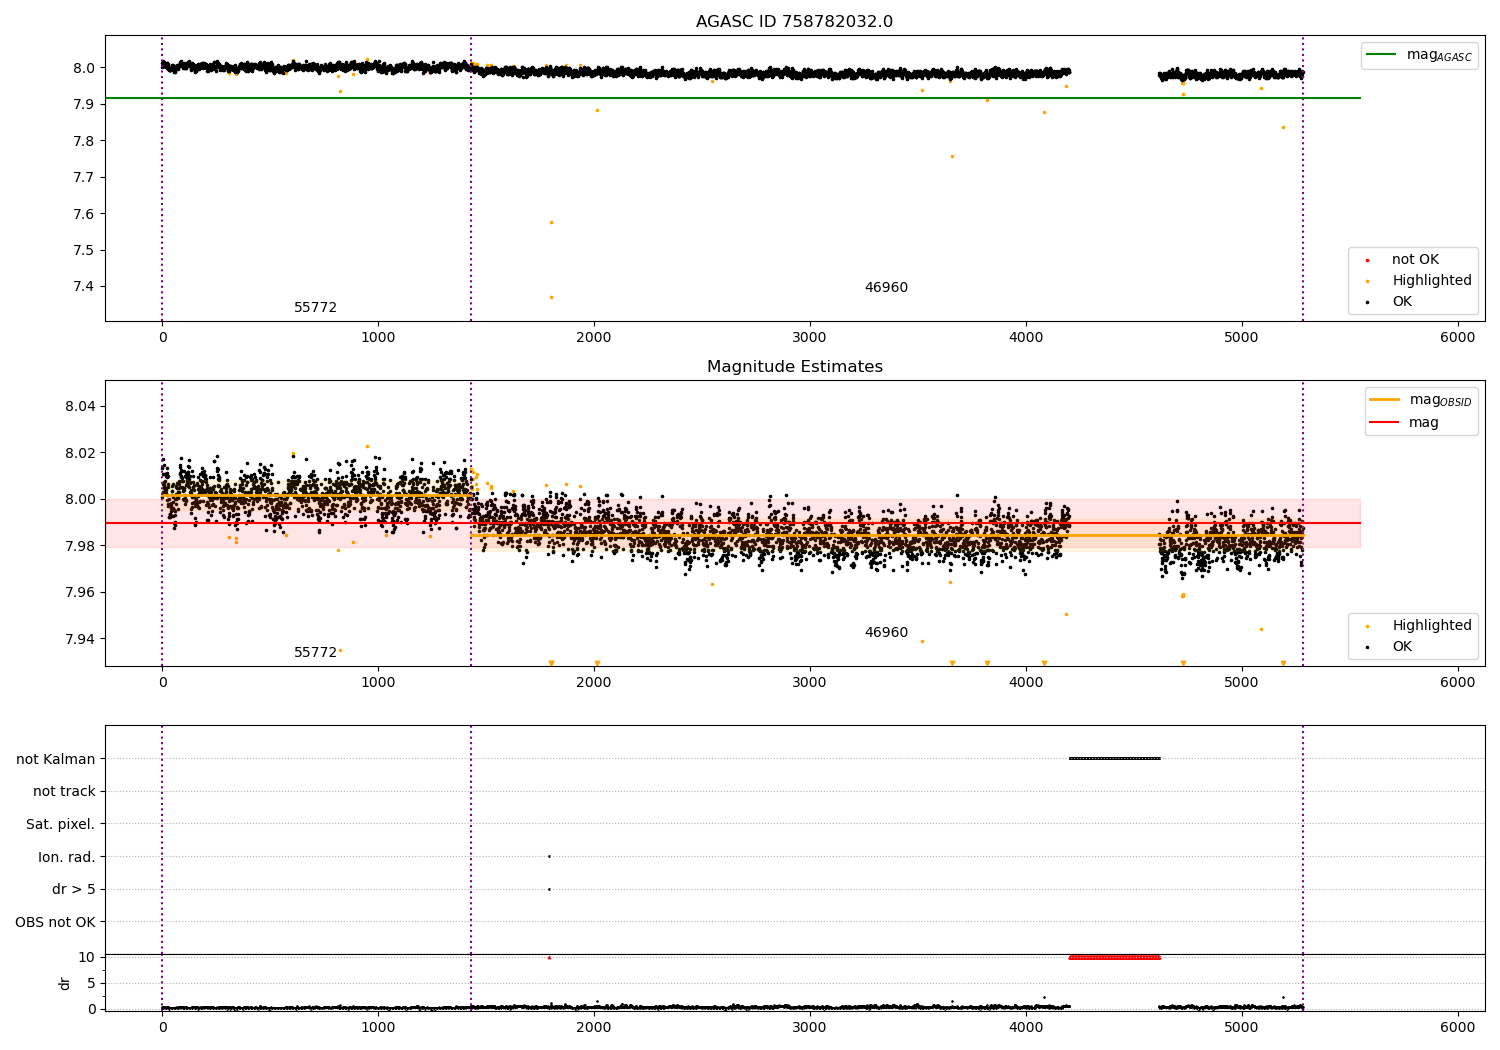Click the 'dr > 5' row label
This screenshot has width=1500, height=1050.
point(74,889)
